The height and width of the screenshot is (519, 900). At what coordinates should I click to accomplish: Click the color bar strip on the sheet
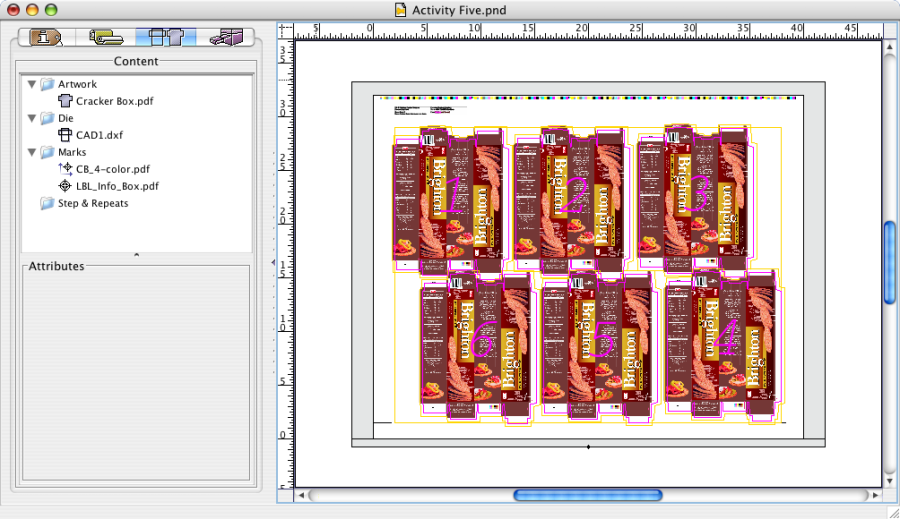tap(588, 98)
